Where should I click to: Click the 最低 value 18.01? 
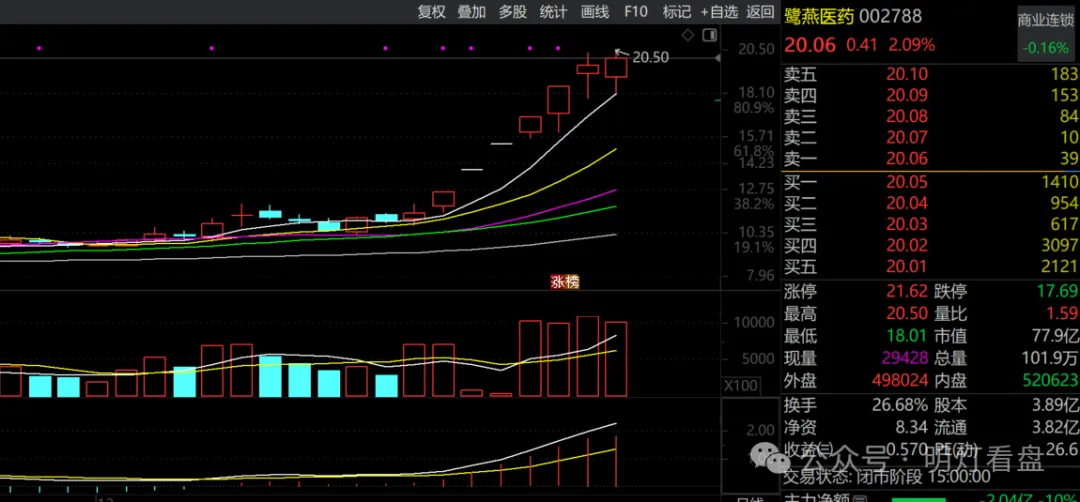point(906,335)
